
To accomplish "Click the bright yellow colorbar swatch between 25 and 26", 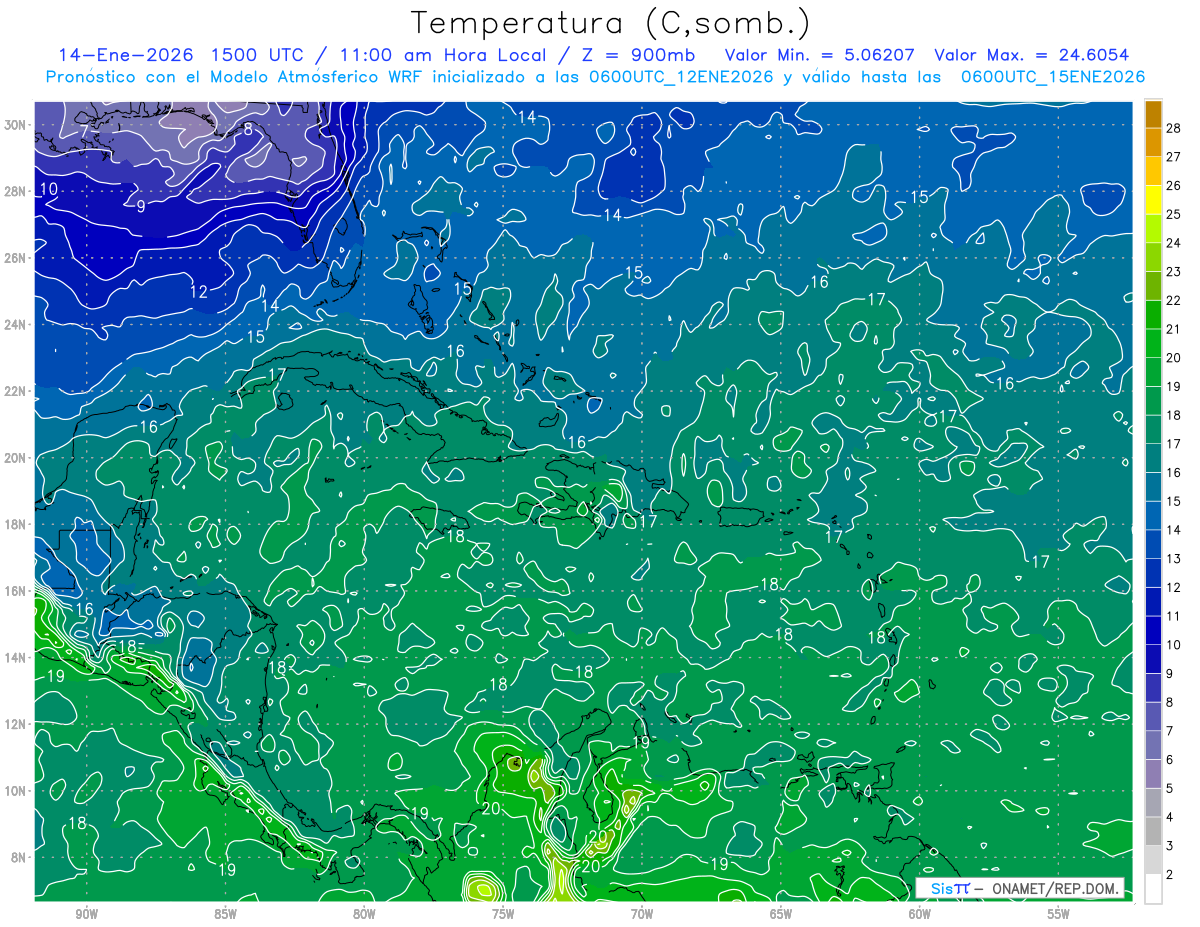I will point(1153,199).
